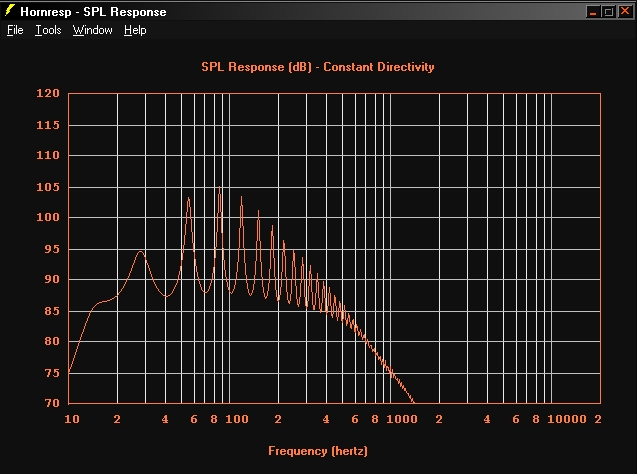The image size is (637, 474).
Task: Click the 1000 hertz axis label
Action: coord(401,419)
